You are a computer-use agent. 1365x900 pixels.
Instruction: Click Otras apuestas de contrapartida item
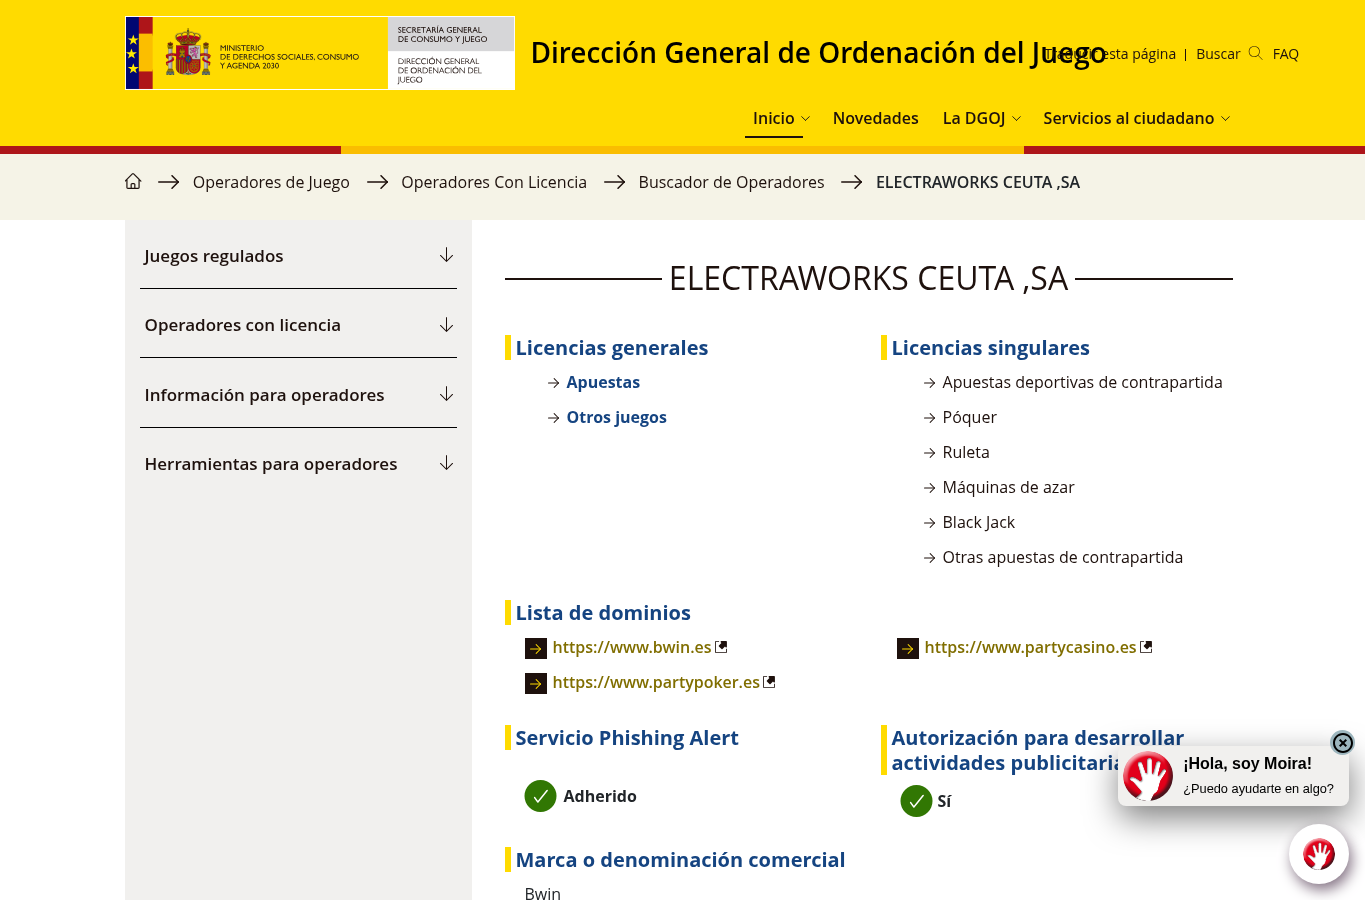[x=1062, y=557]
